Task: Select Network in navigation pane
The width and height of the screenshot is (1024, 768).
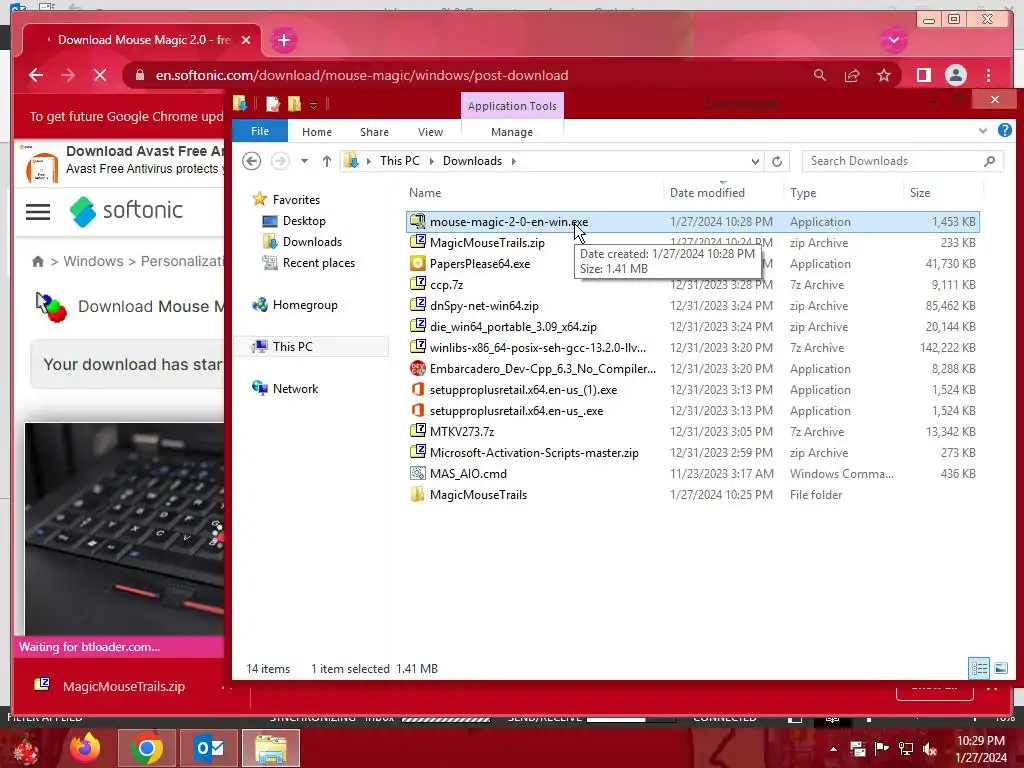Action: [x=295, y=389]
